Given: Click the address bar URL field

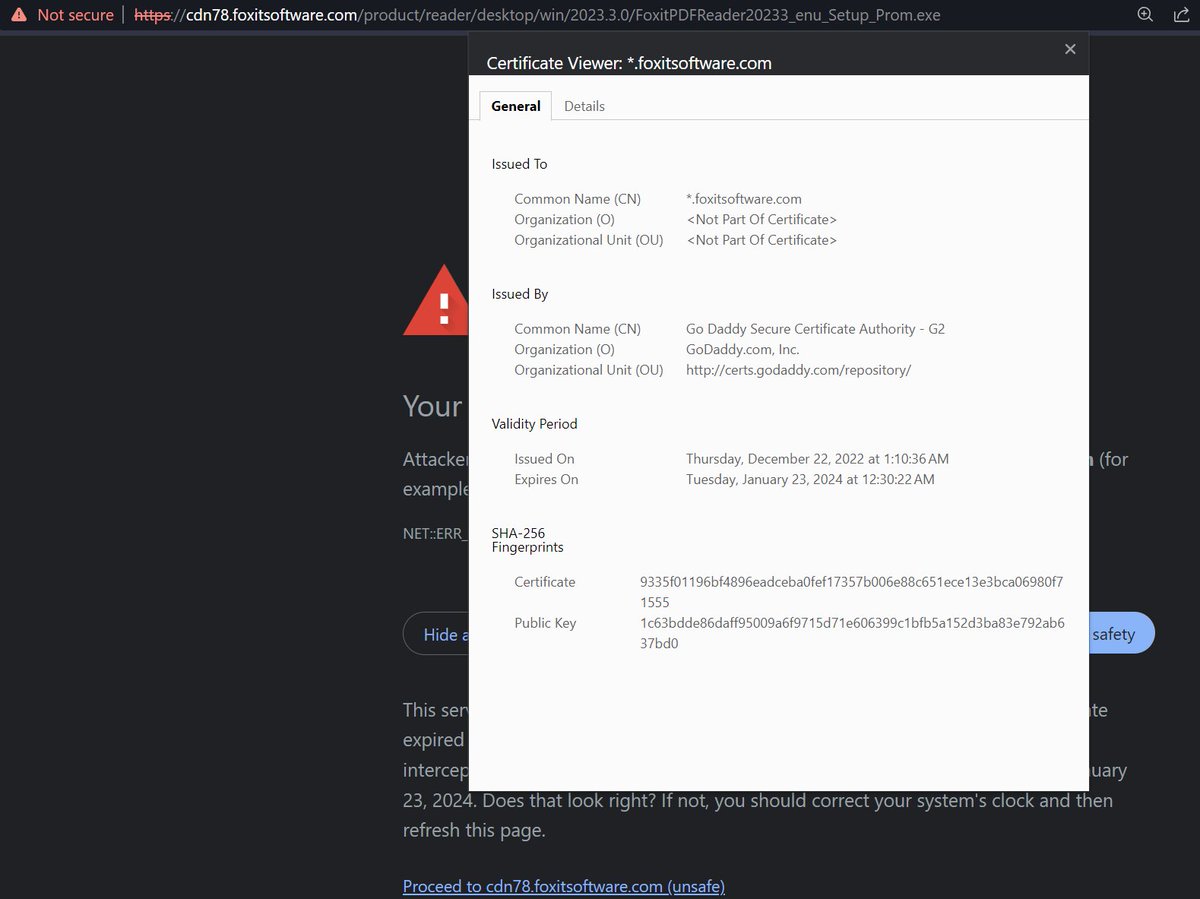Looking at the screenshot, I should point(537,15).
